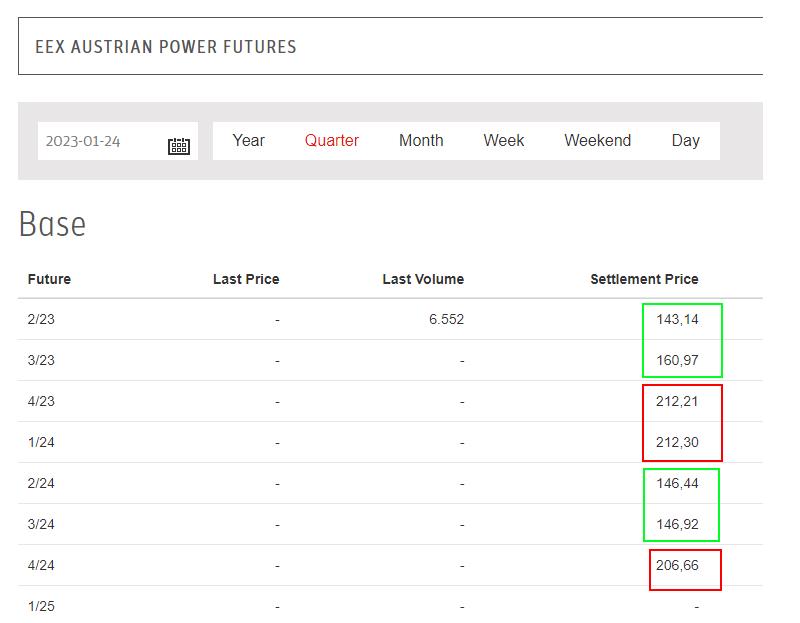Image resolution: width=800 pixels, height=623 pixels.
Task: Click the Settlement Price column header
Action: click(x=644, y=279)
